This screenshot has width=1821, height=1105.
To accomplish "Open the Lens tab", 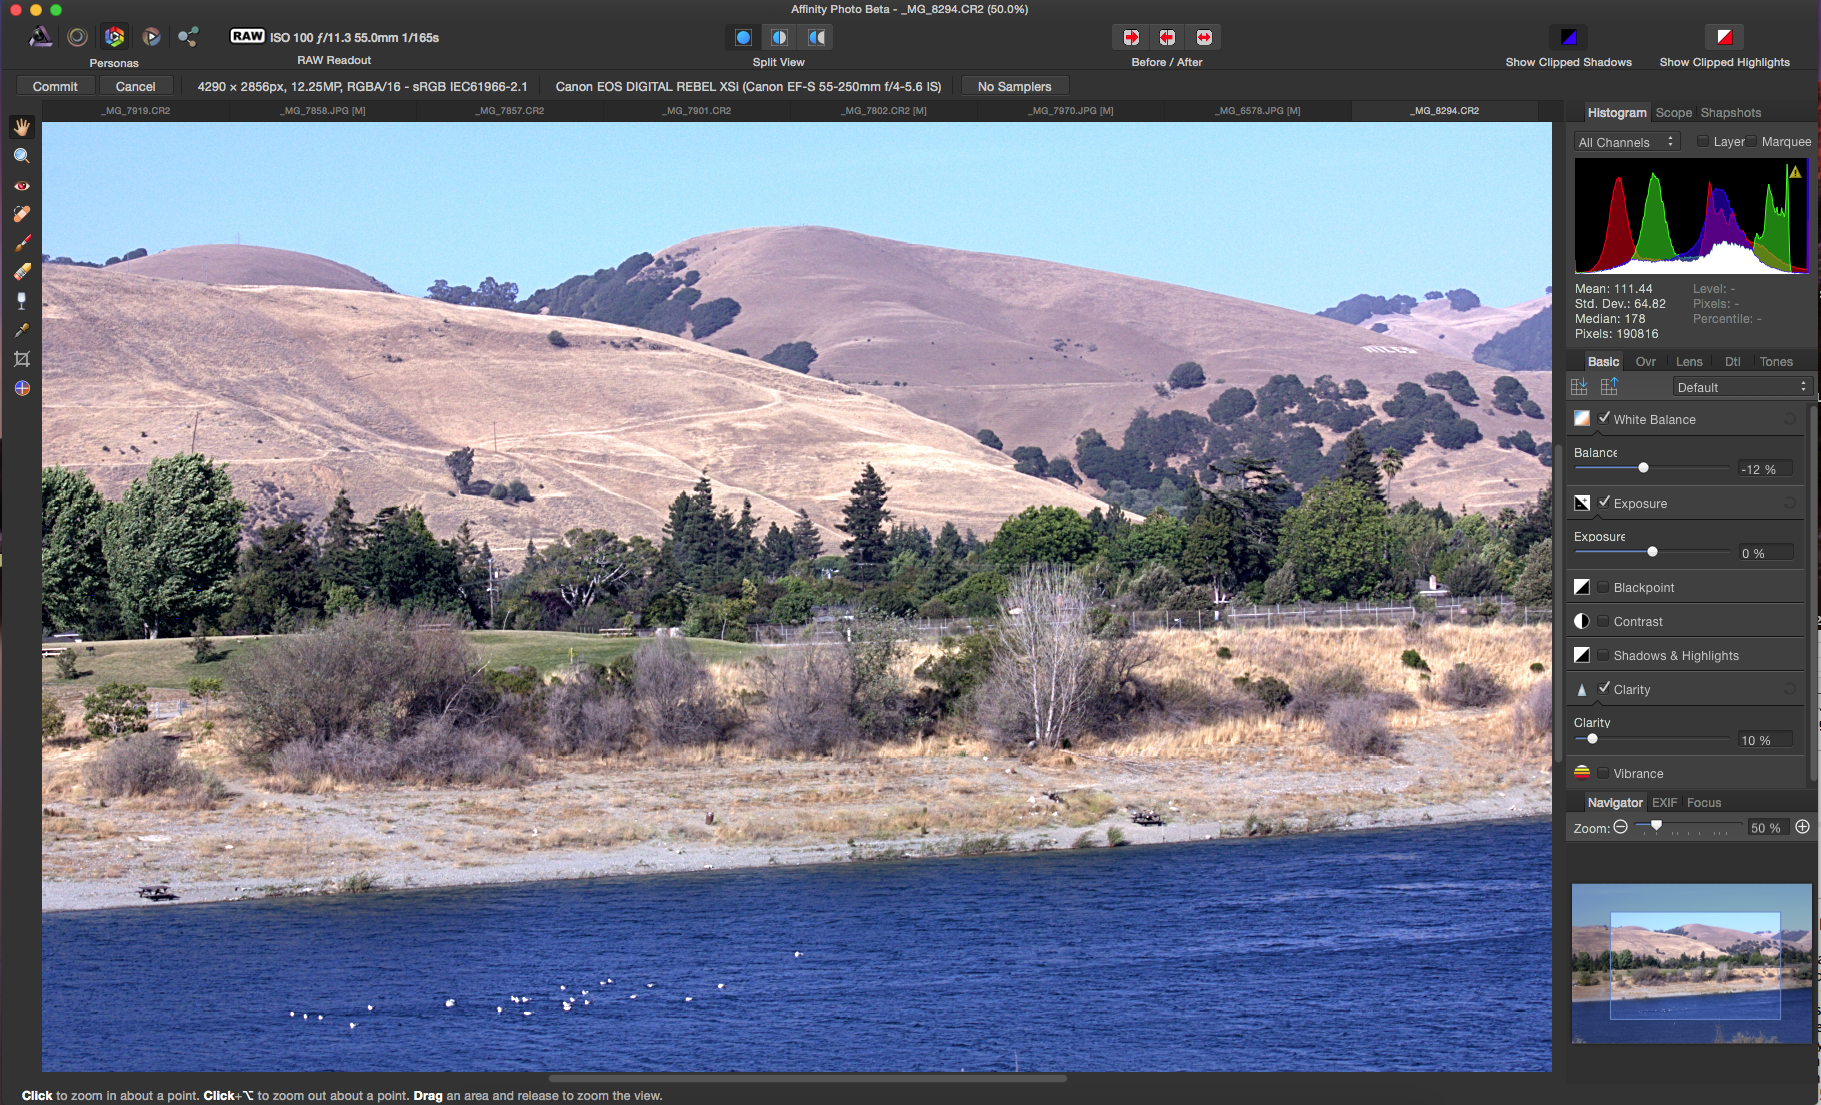I will tap(1689, 362).
